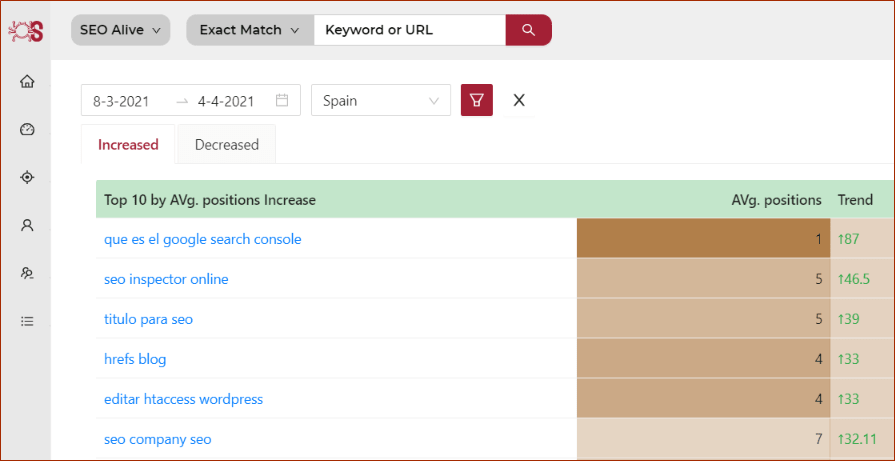Open the dashboard gauge icon

(x=27, y=130)
